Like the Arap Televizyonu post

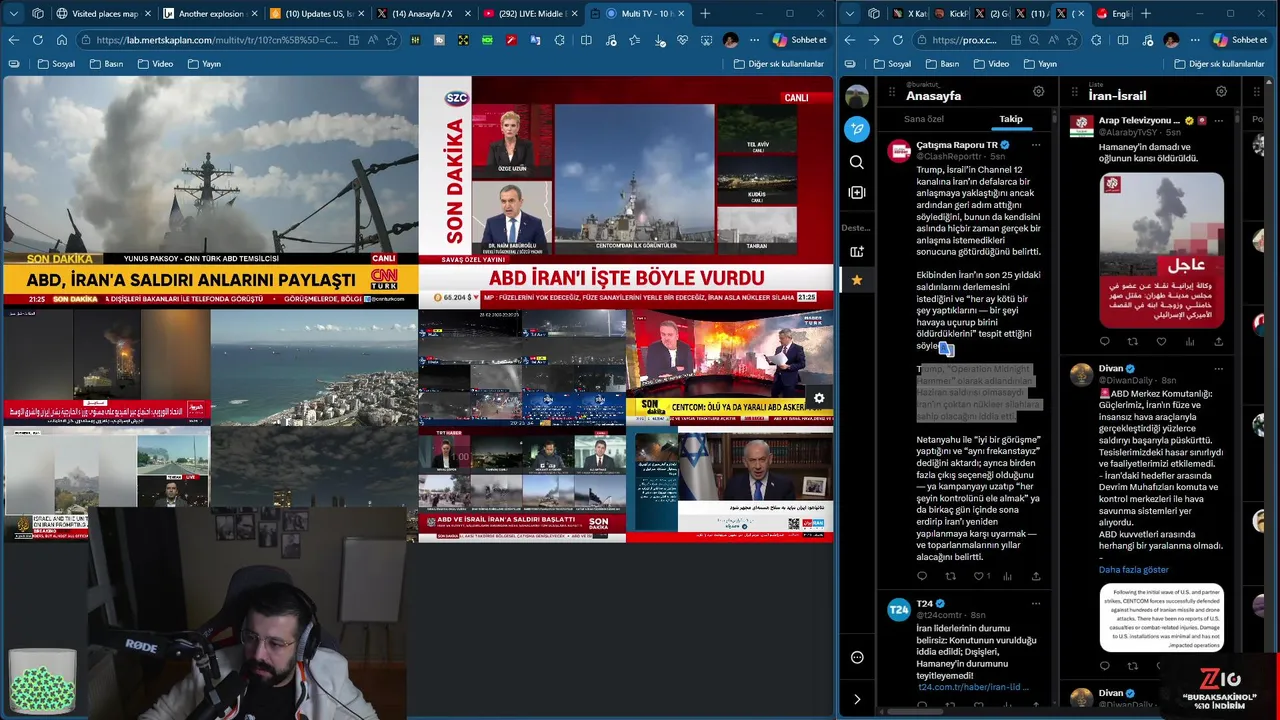pos(1161,341)
